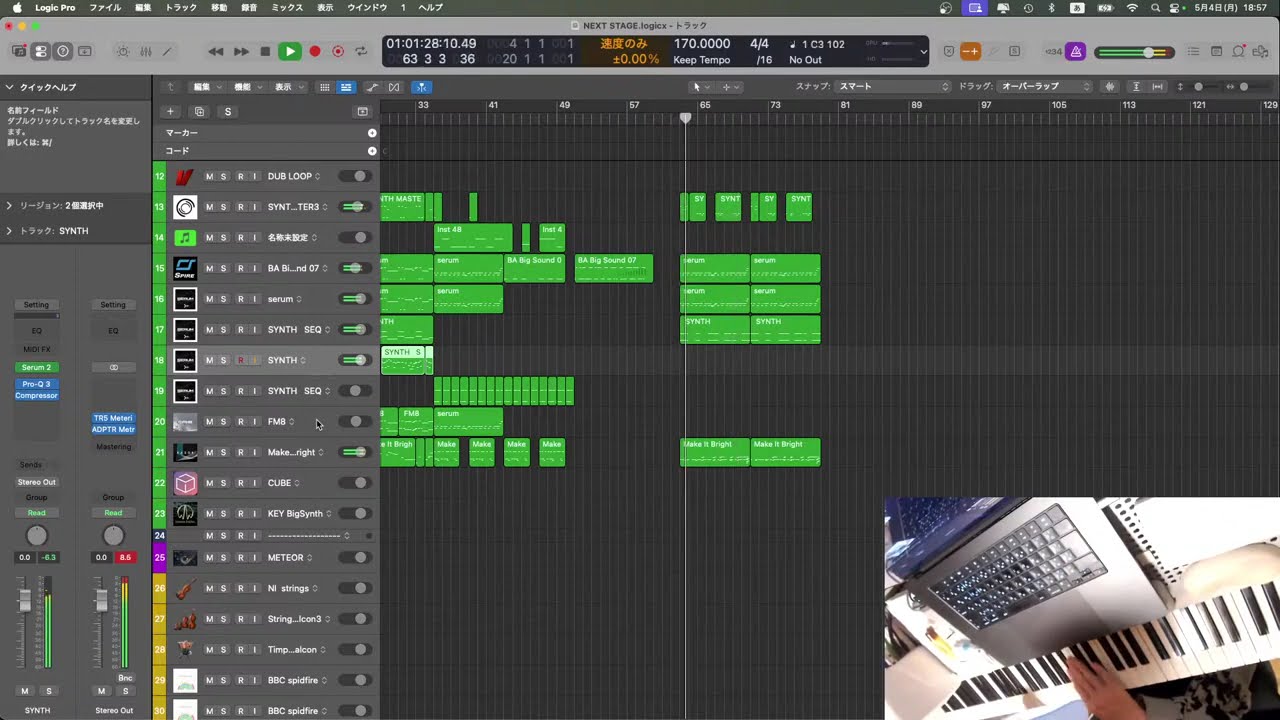This screenshot has height=720, width=1280.
Task: Add a marker with the マーカー plus button
Action: coord(372,133)
